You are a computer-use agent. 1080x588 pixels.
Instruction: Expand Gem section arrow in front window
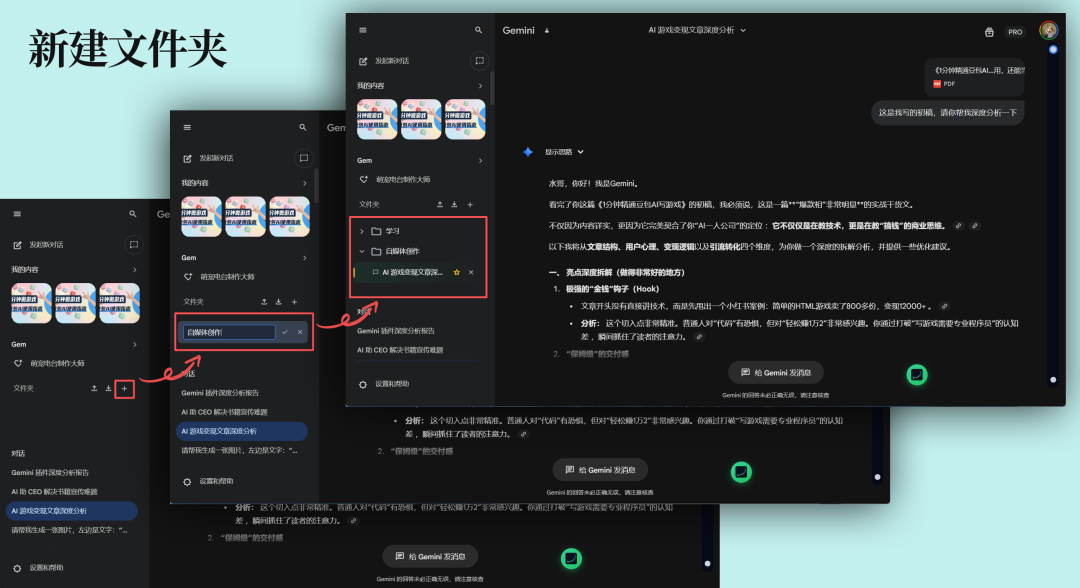click(480, 160)
